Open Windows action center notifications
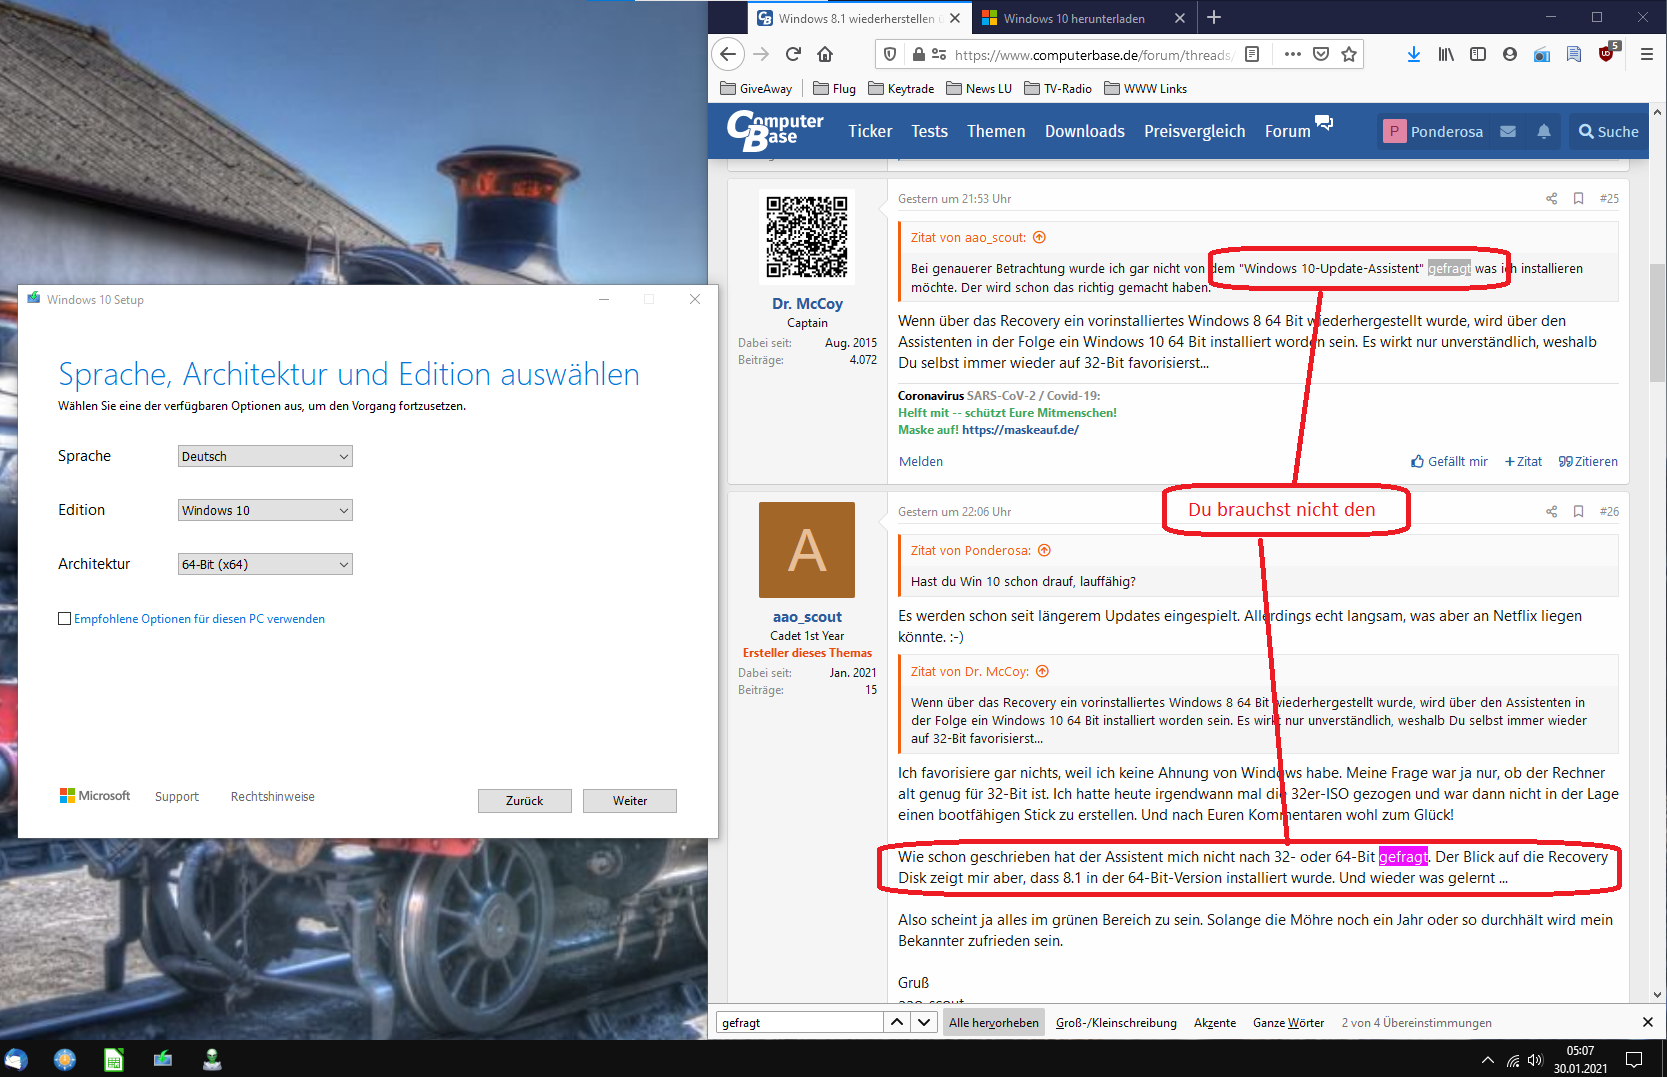The image size is (1667, 1077). [x=1634, y=1059]
